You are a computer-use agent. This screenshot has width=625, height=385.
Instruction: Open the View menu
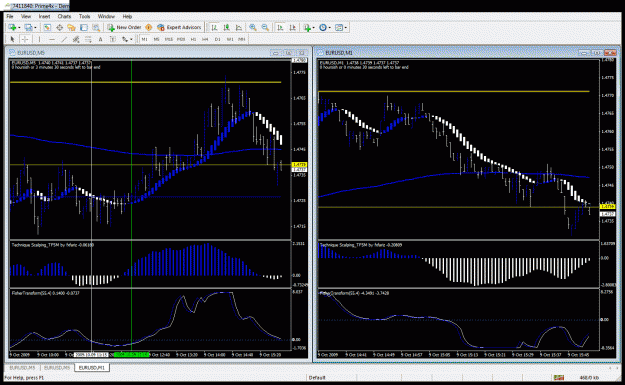coord(26,16)
